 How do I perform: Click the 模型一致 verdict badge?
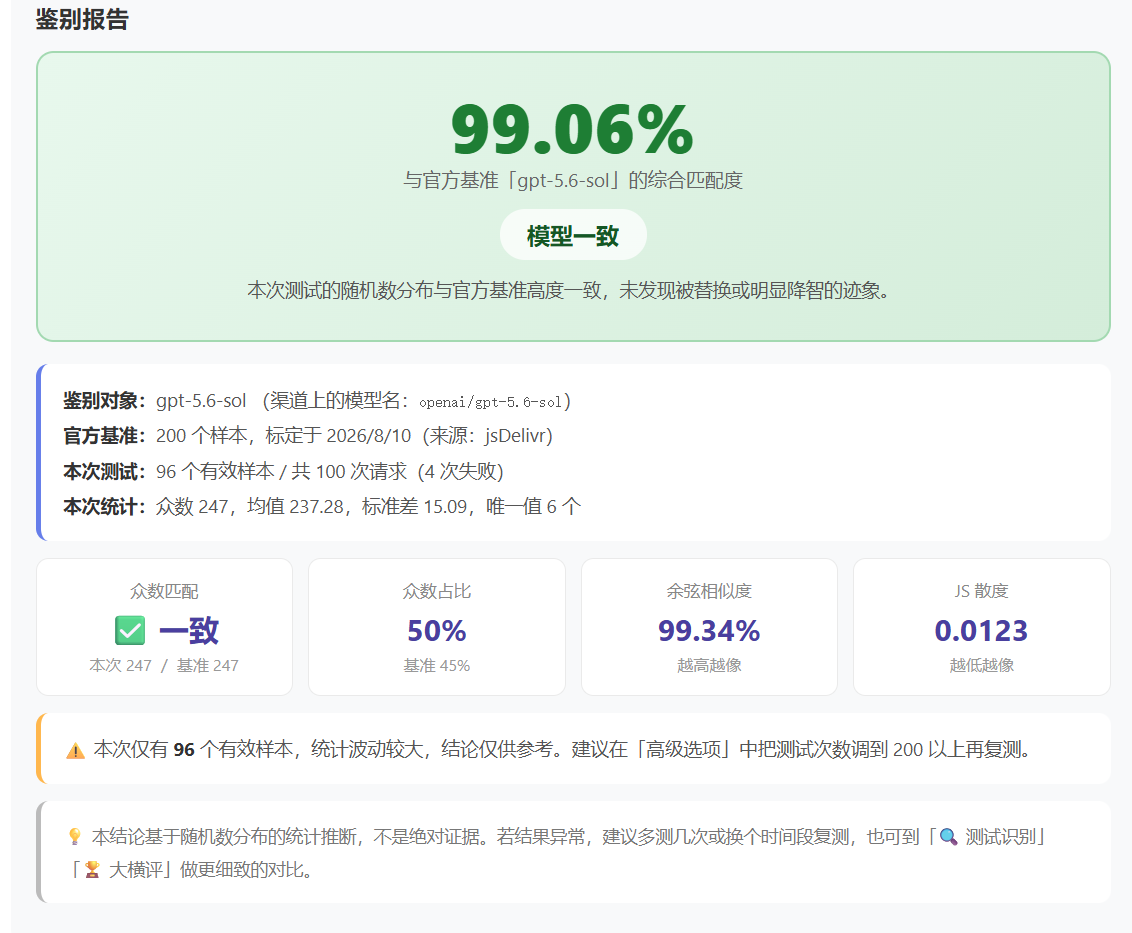pyautogui.click(x=573, y=235)
